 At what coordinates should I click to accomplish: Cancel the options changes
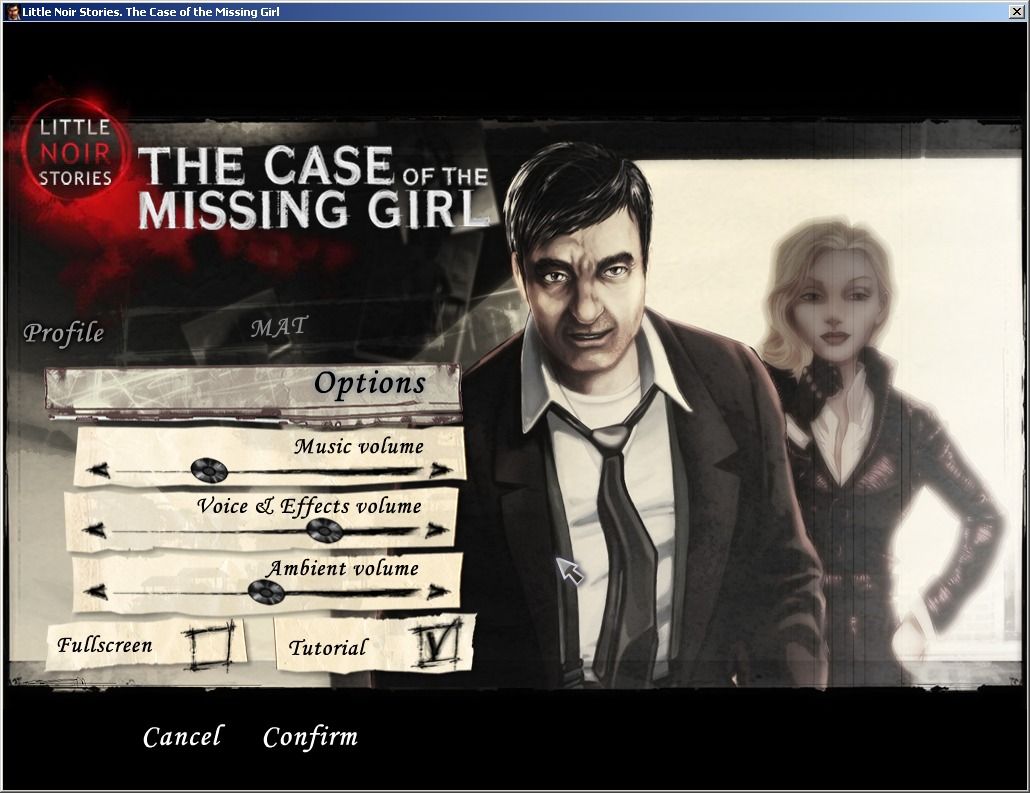click(x=182, y=736)
